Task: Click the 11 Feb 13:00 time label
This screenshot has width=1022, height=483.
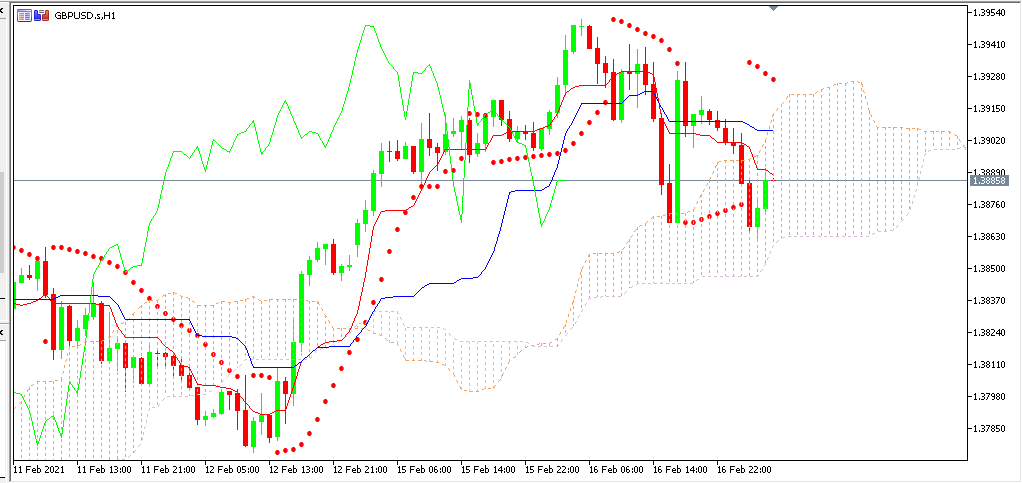Action: pos(104,470)
